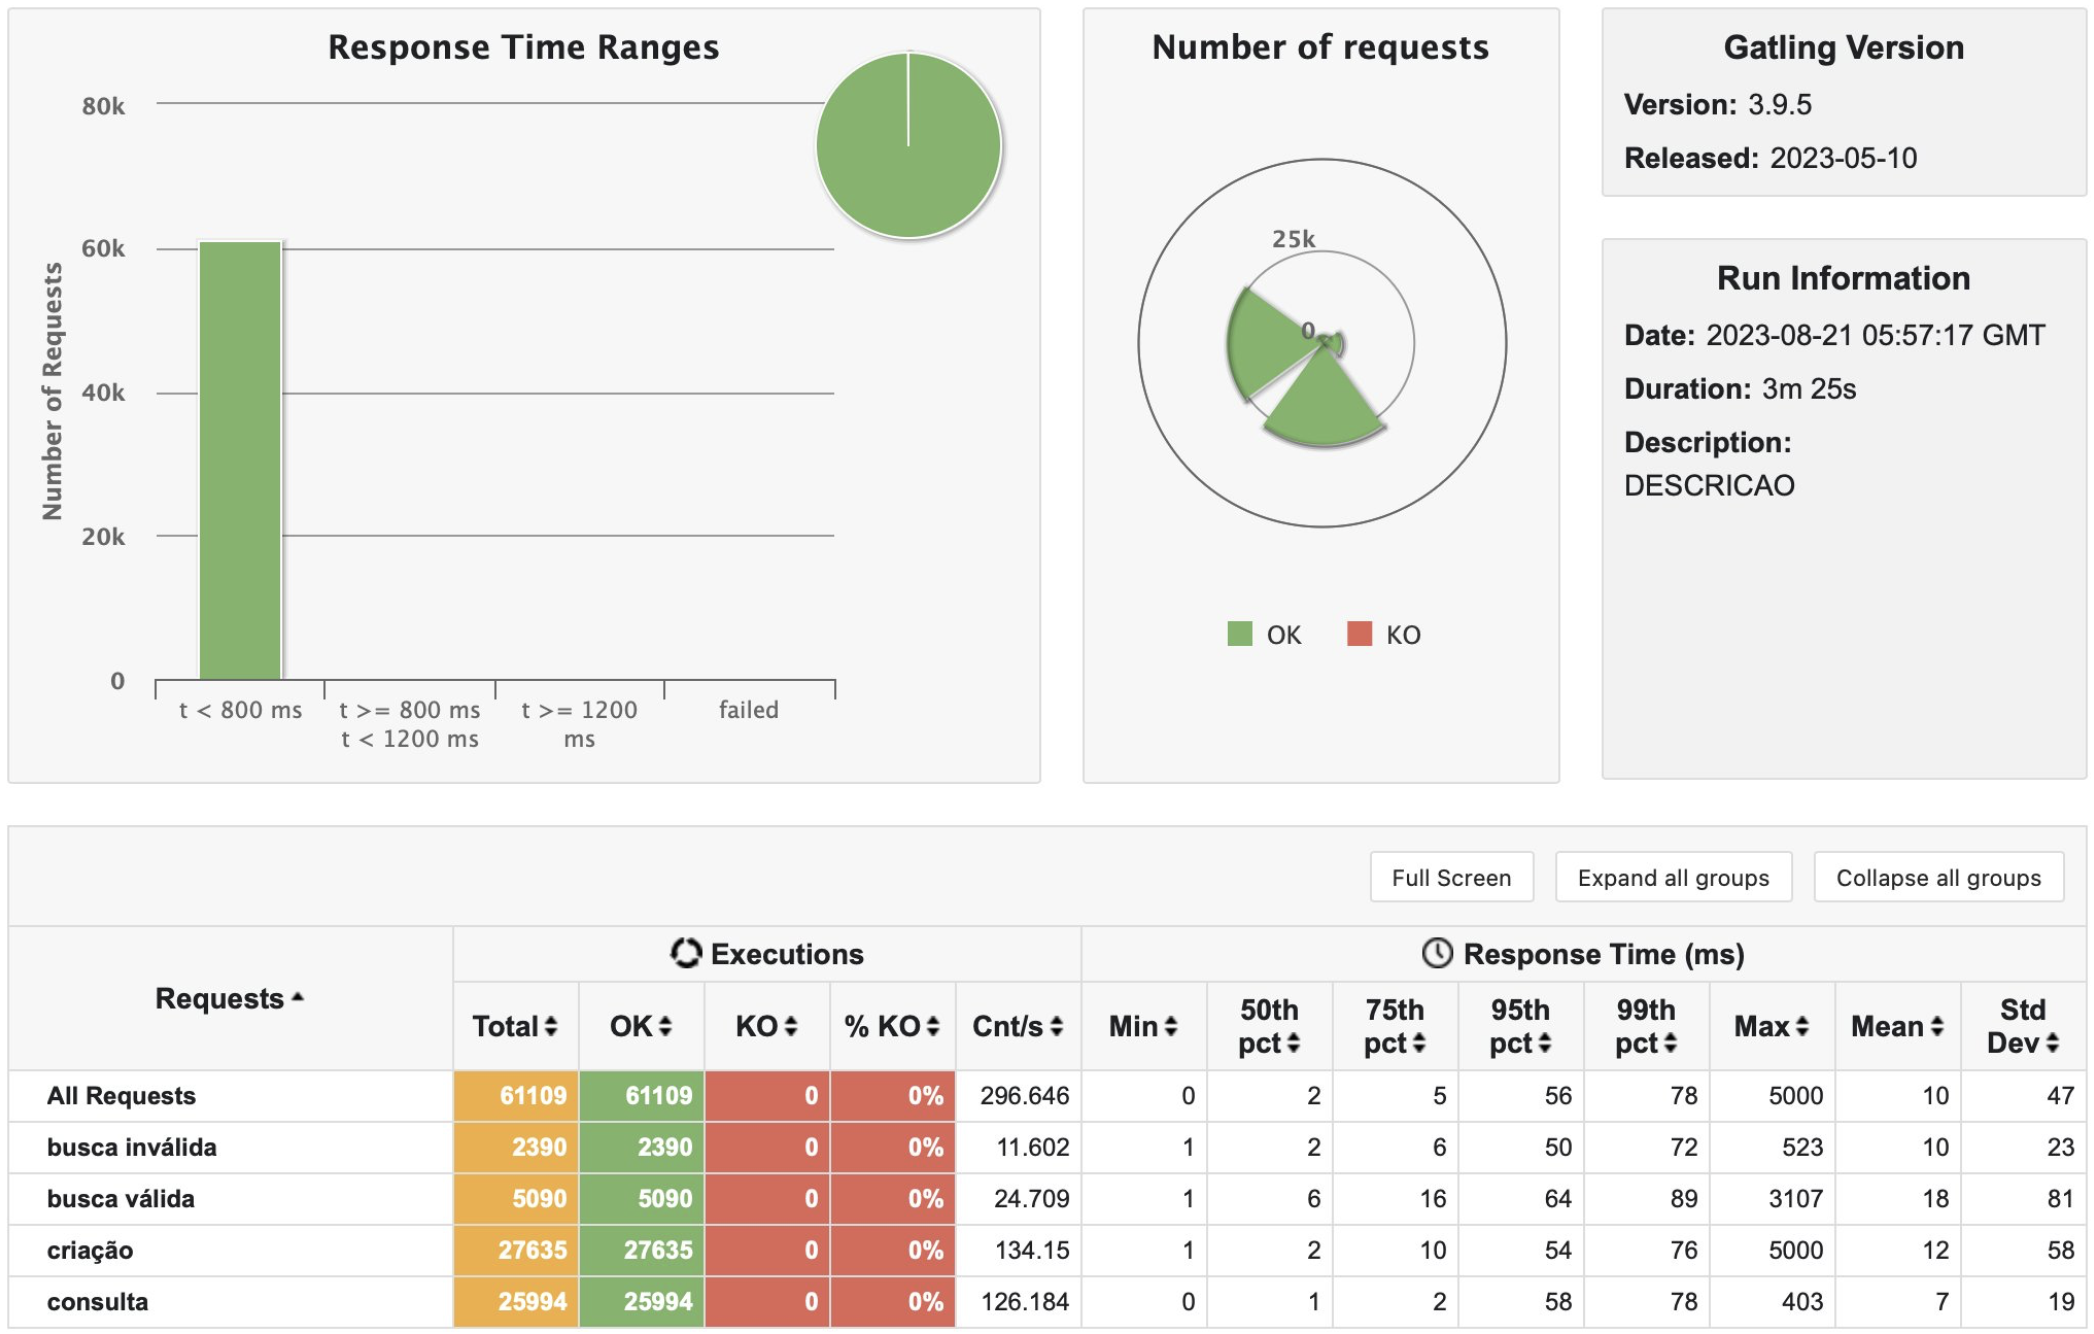
Task: Click busca válida max 3107 value
Action: point(1796,1199)
